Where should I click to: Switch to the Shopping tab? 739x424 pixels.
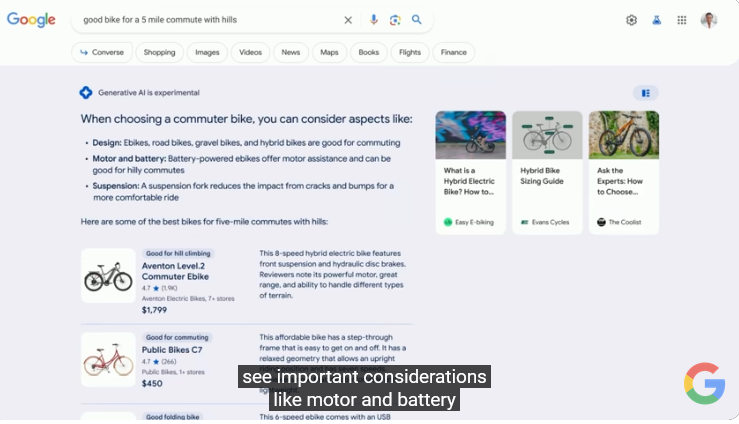159,52
